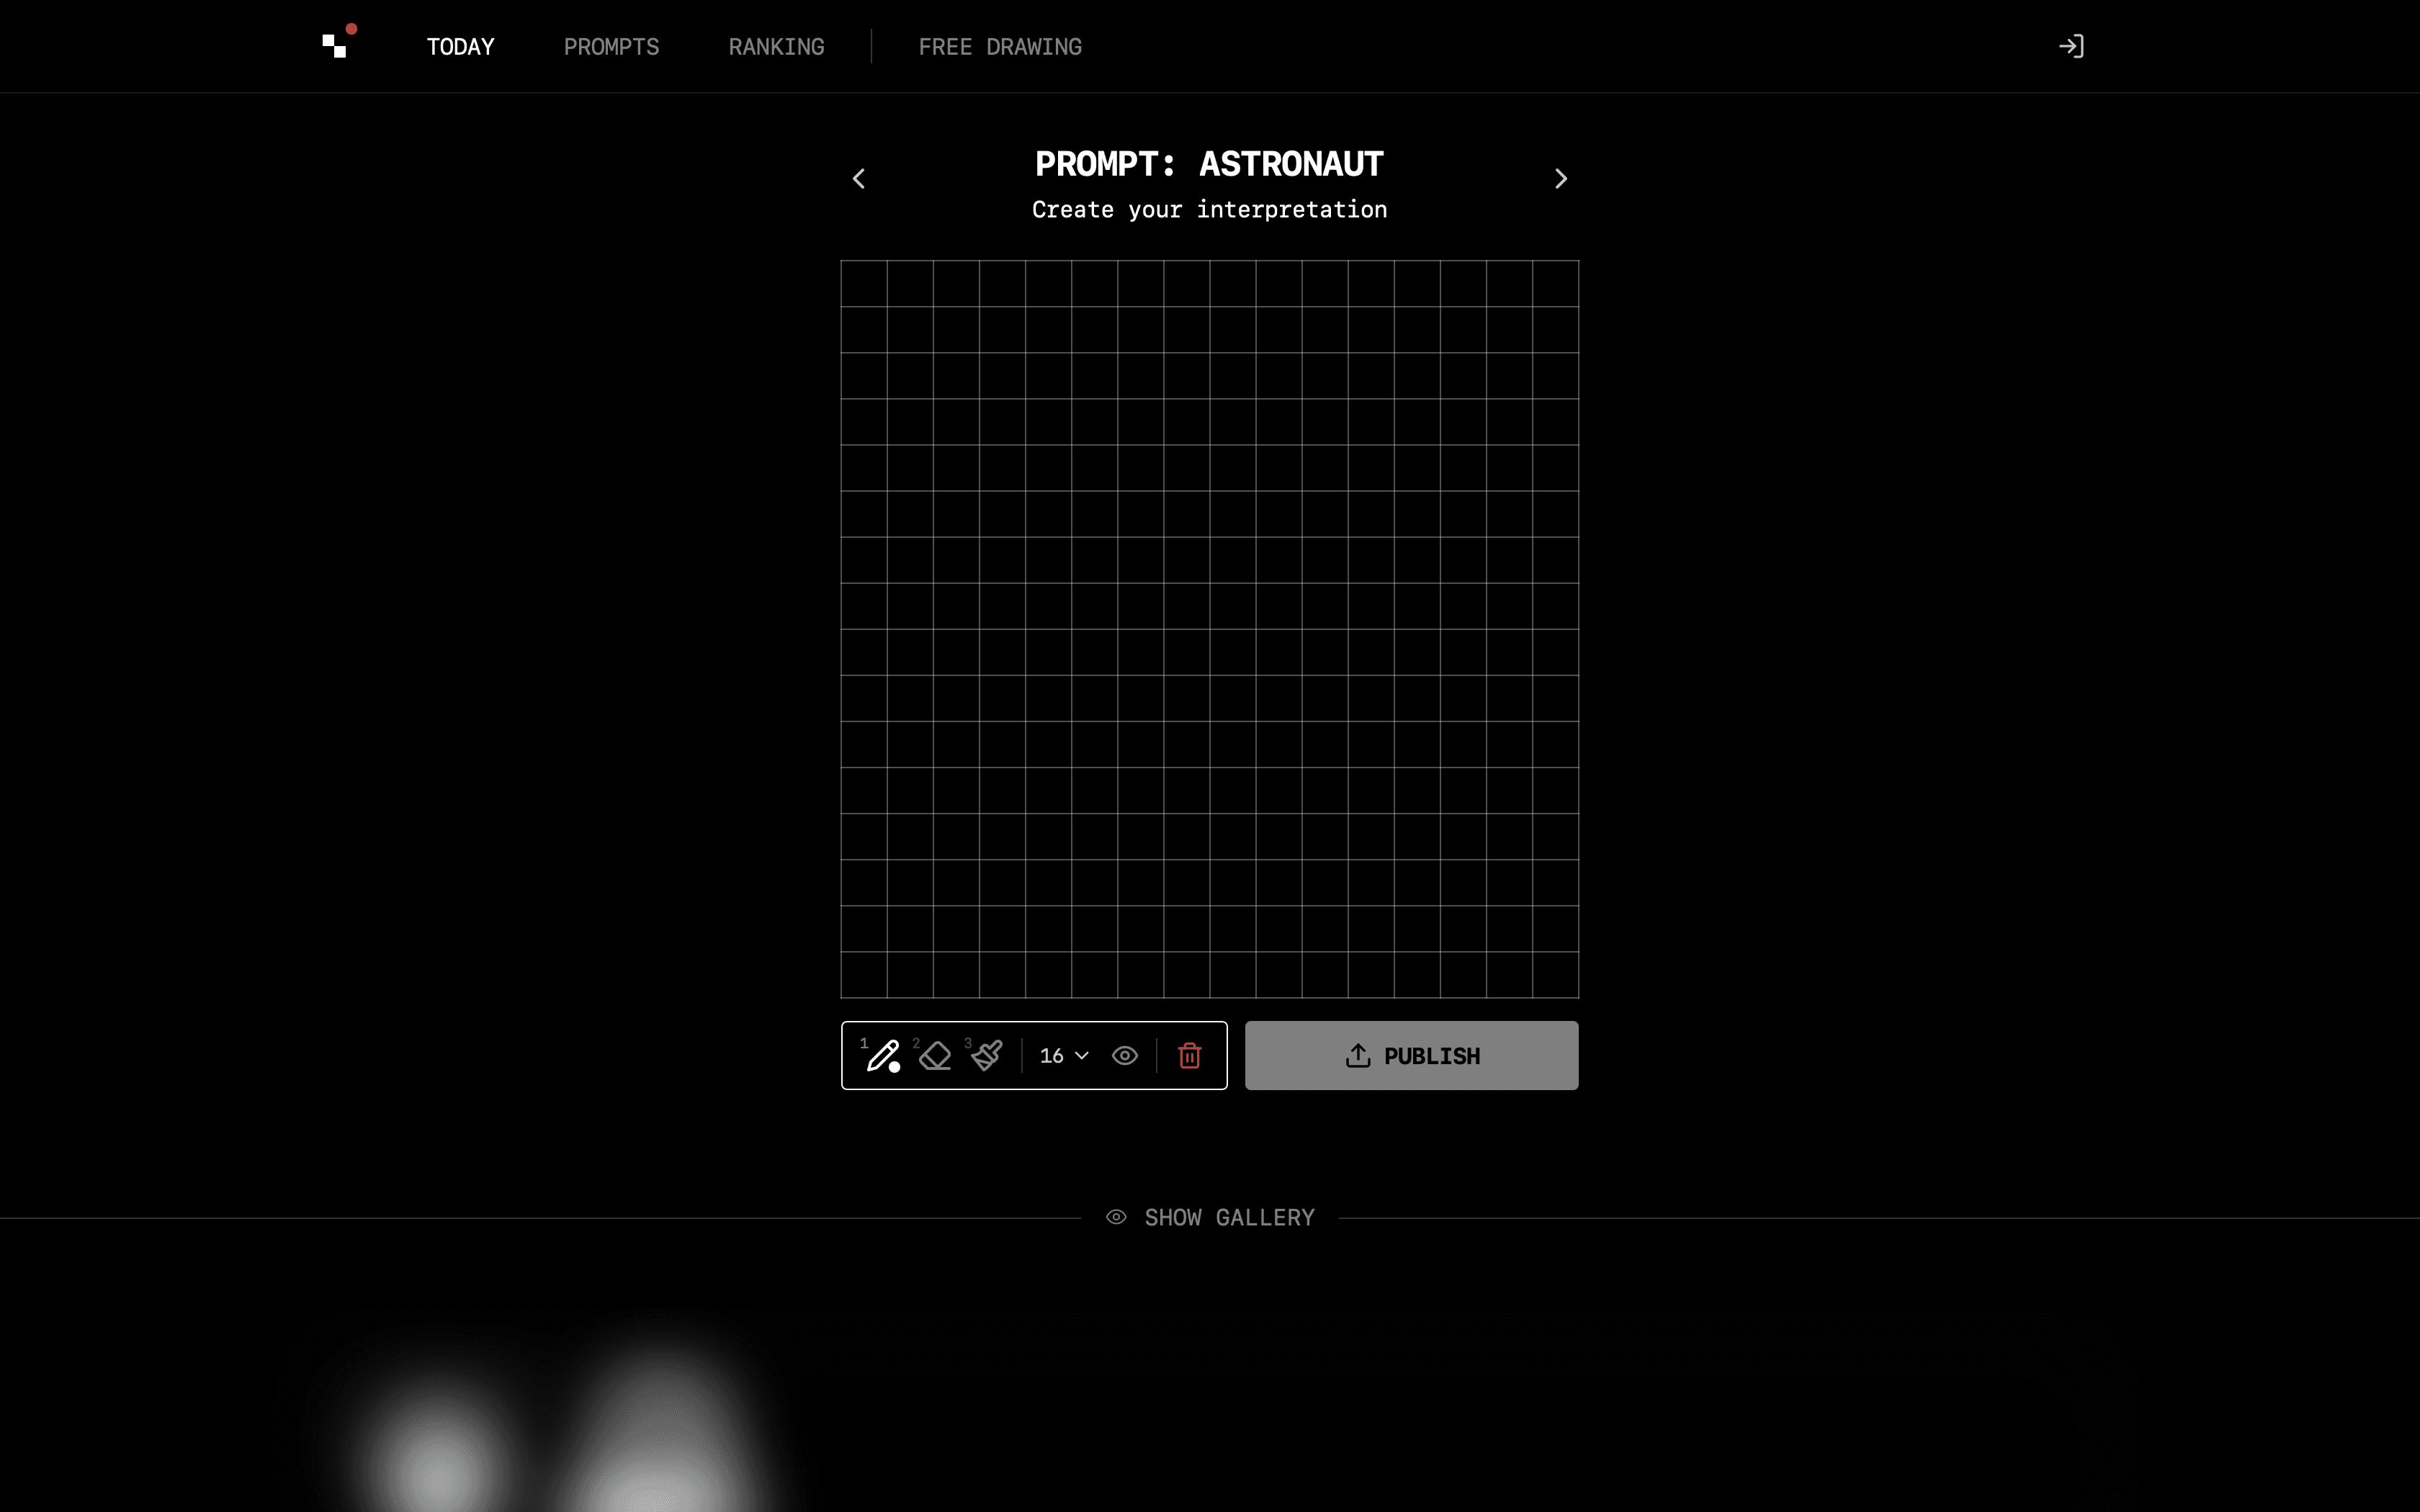Viewport: 2420px width, 1512px height.
Task: Go to the next prompt with right chevron
Action: pos(1561,179)
